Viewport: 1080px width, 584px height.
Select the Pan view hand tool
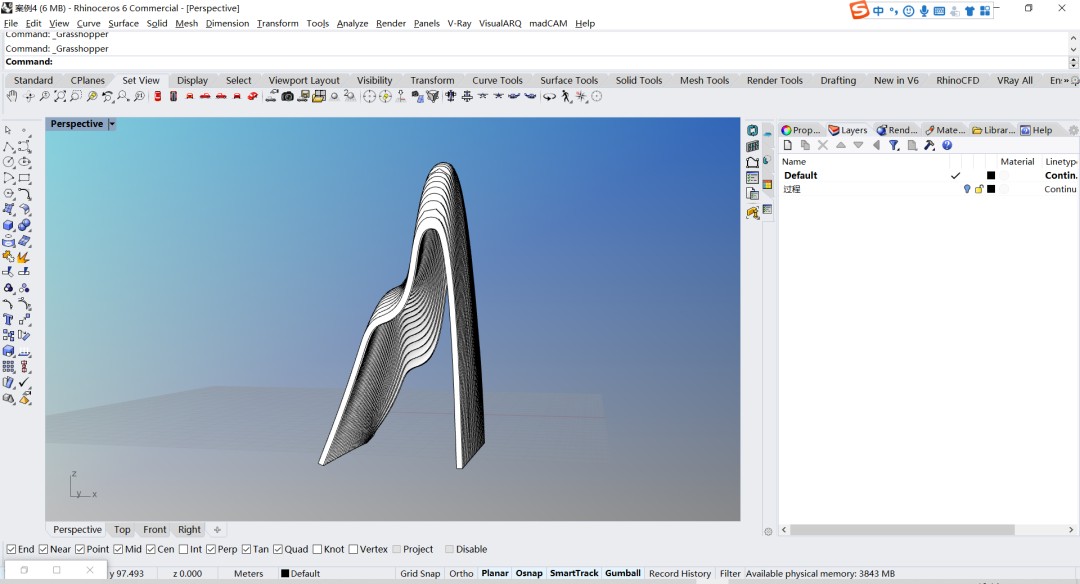click(x=12, y=96)
